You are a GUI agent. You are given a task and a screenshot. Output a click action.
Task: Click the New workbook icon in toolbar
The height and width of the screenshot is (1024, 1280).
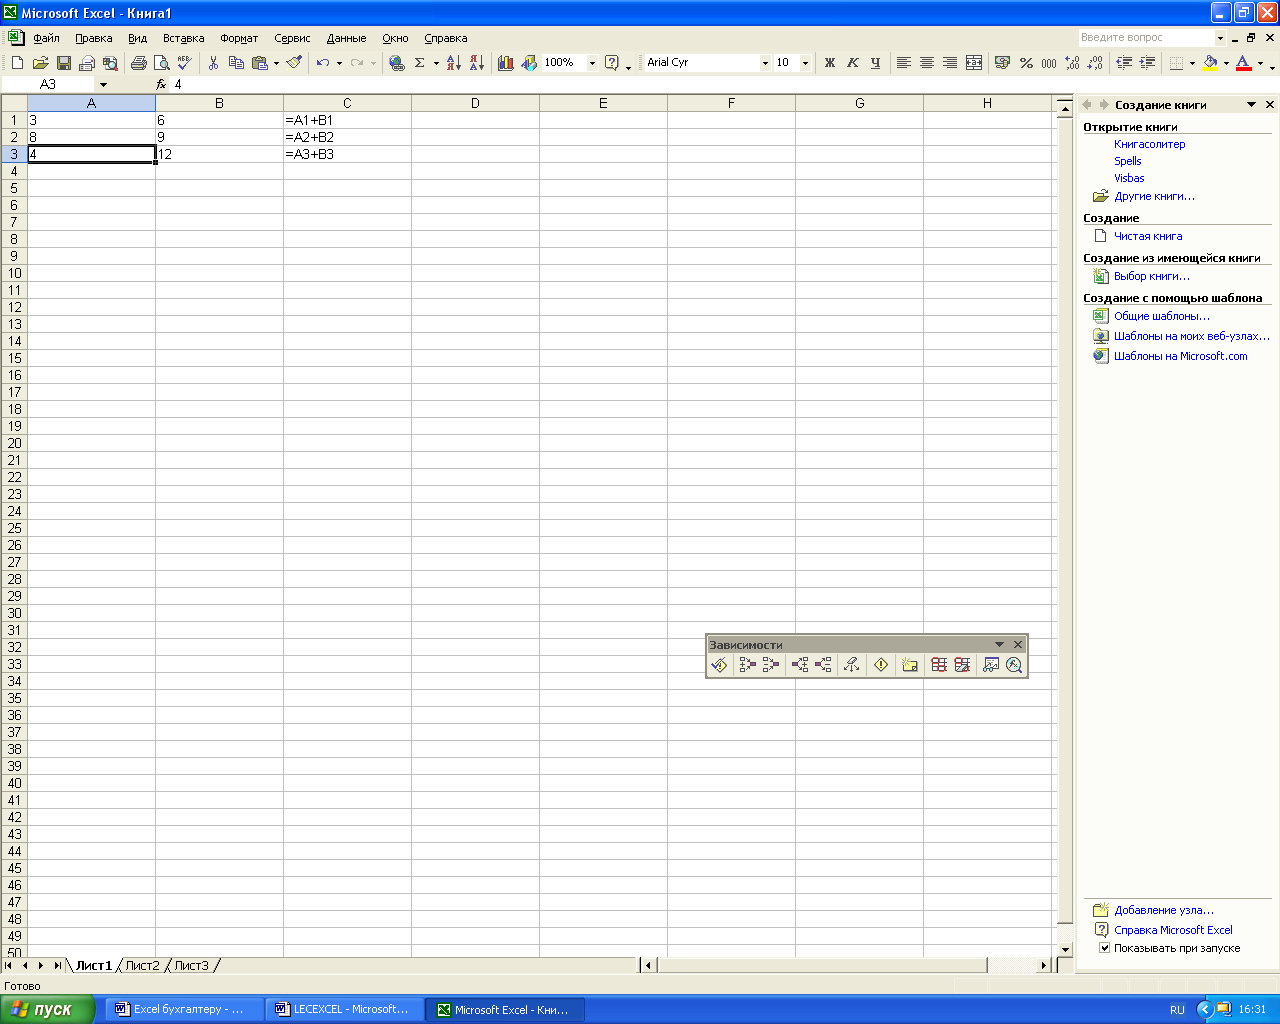click(x=17, y=63)
